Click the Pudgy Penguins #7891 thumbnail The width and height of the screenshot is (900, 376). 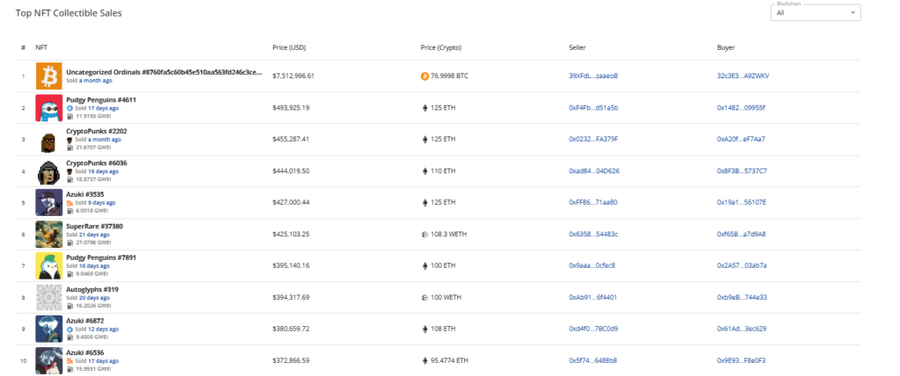(49, 266)
